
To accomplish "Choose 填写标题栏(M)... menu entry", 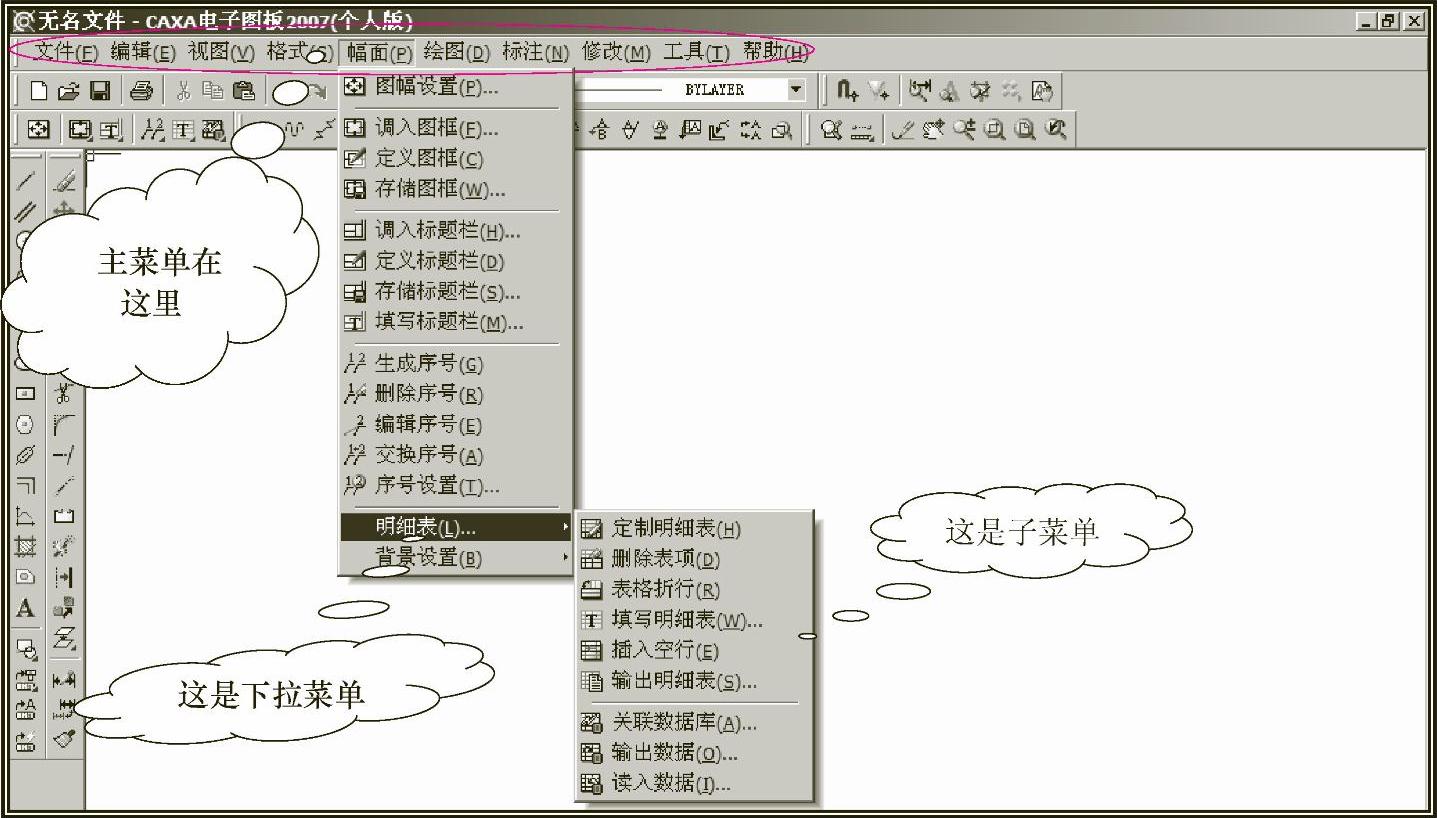I will 456,322.
